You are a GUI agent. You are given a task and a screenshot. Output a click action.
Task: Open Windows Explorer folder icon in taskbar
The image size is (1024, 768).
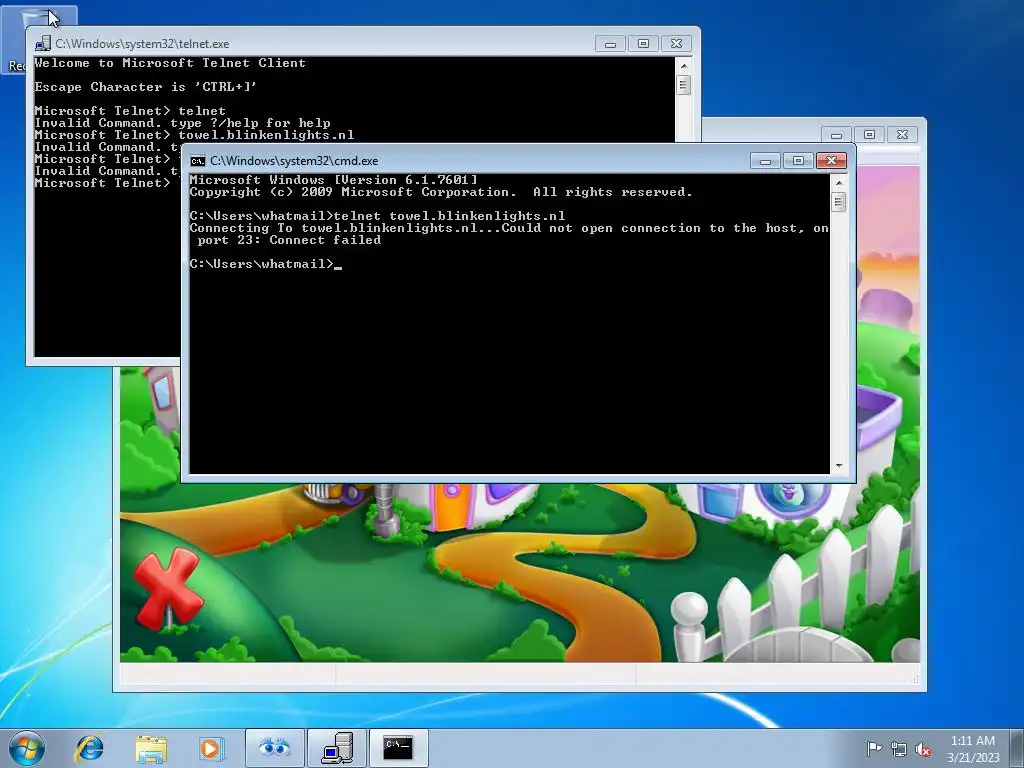(151, 748)
